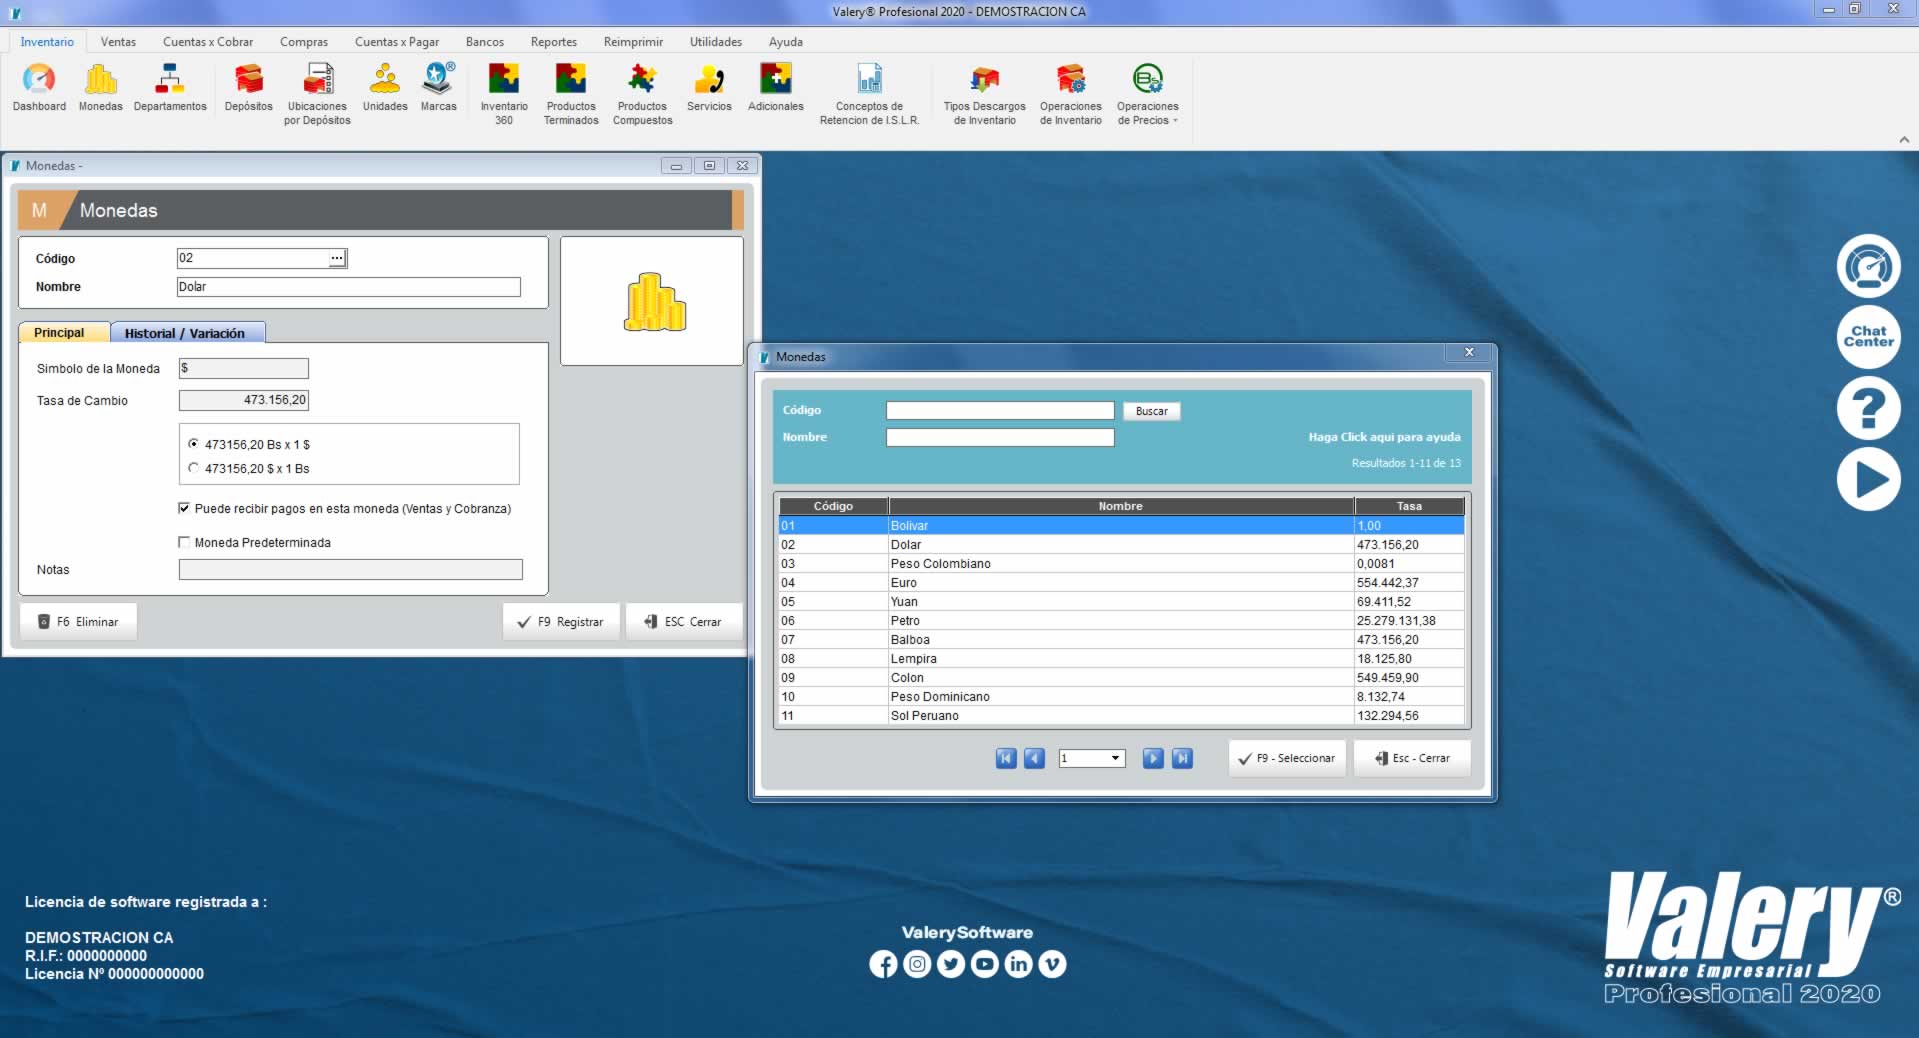Screen dimensions: 1919x1038
Task: Click F9 Registrar button
Action: [x=561, y=622]
